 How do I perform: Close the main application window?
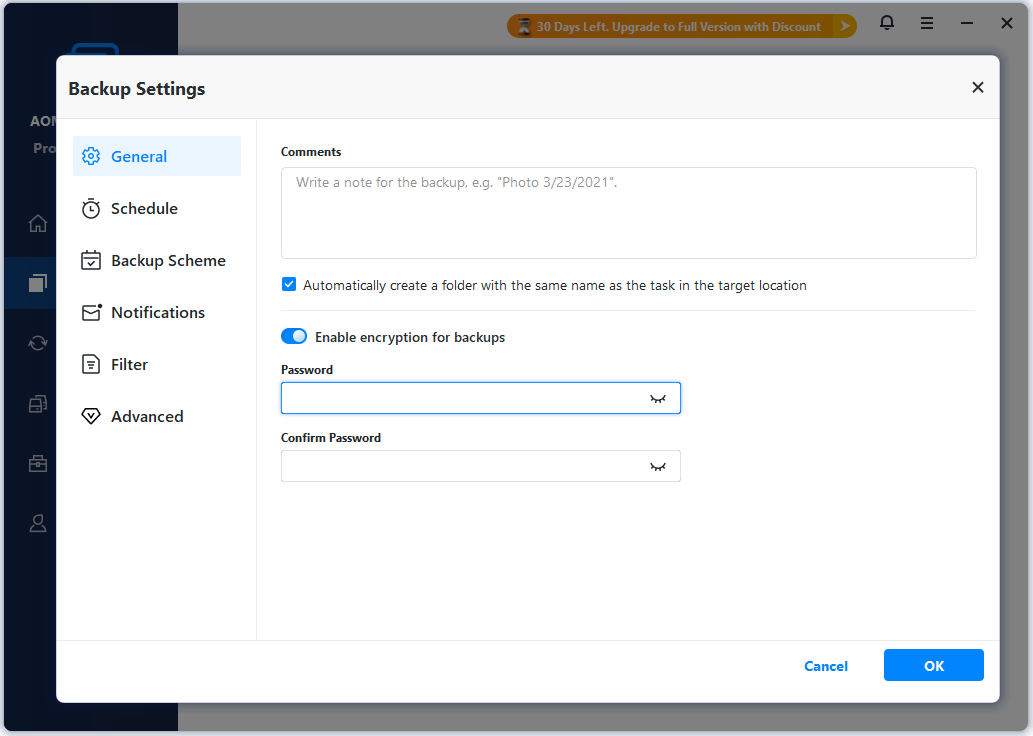click(x=1007, y=23)
